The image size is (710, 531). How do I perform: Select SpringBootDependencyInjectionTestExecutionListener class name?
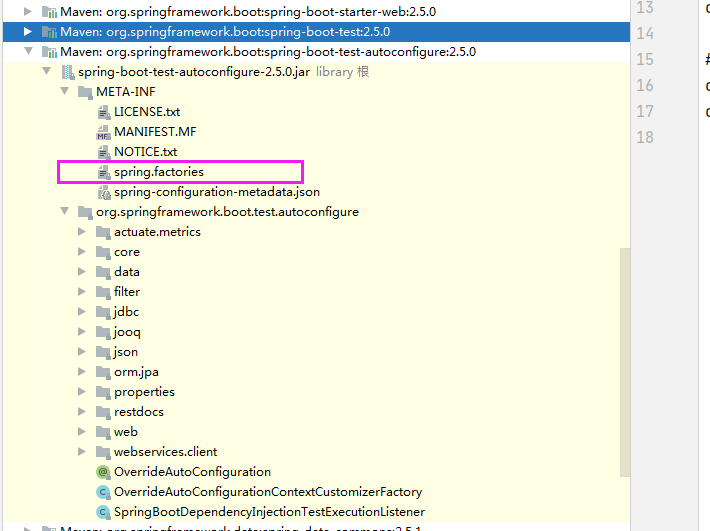coord(269,512)
